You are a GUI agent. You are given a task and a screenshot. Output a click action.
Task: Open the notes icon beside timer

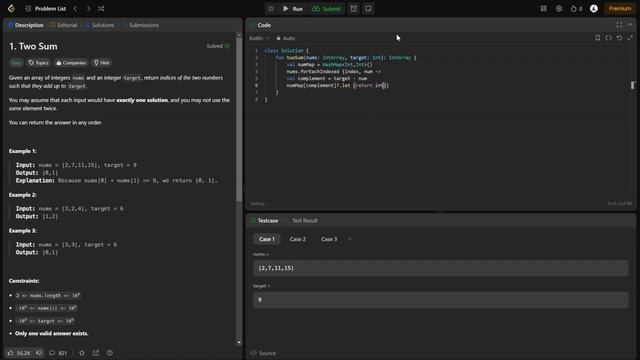pyautogui.click(x=368, y=9)
